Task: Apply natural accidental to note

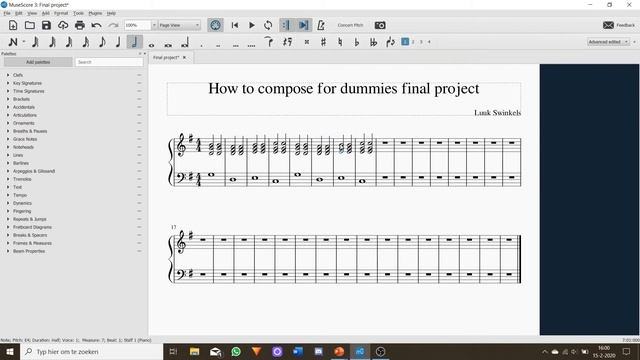Action: point(340,42)
